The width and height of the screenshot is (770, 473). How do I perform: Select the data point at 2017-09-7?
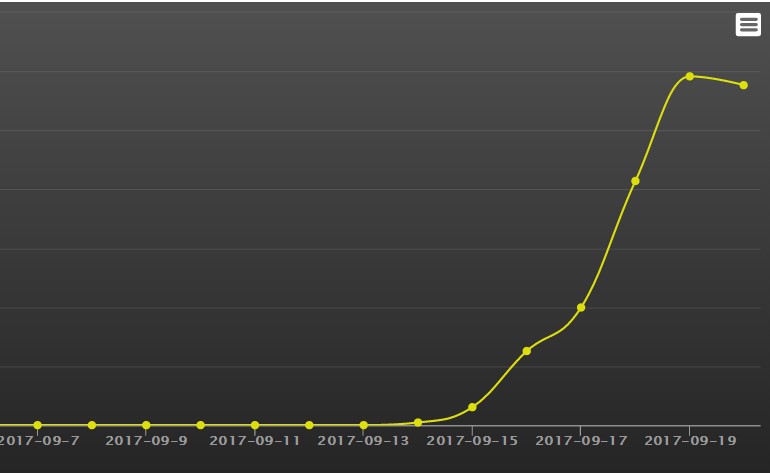point(37,425)
